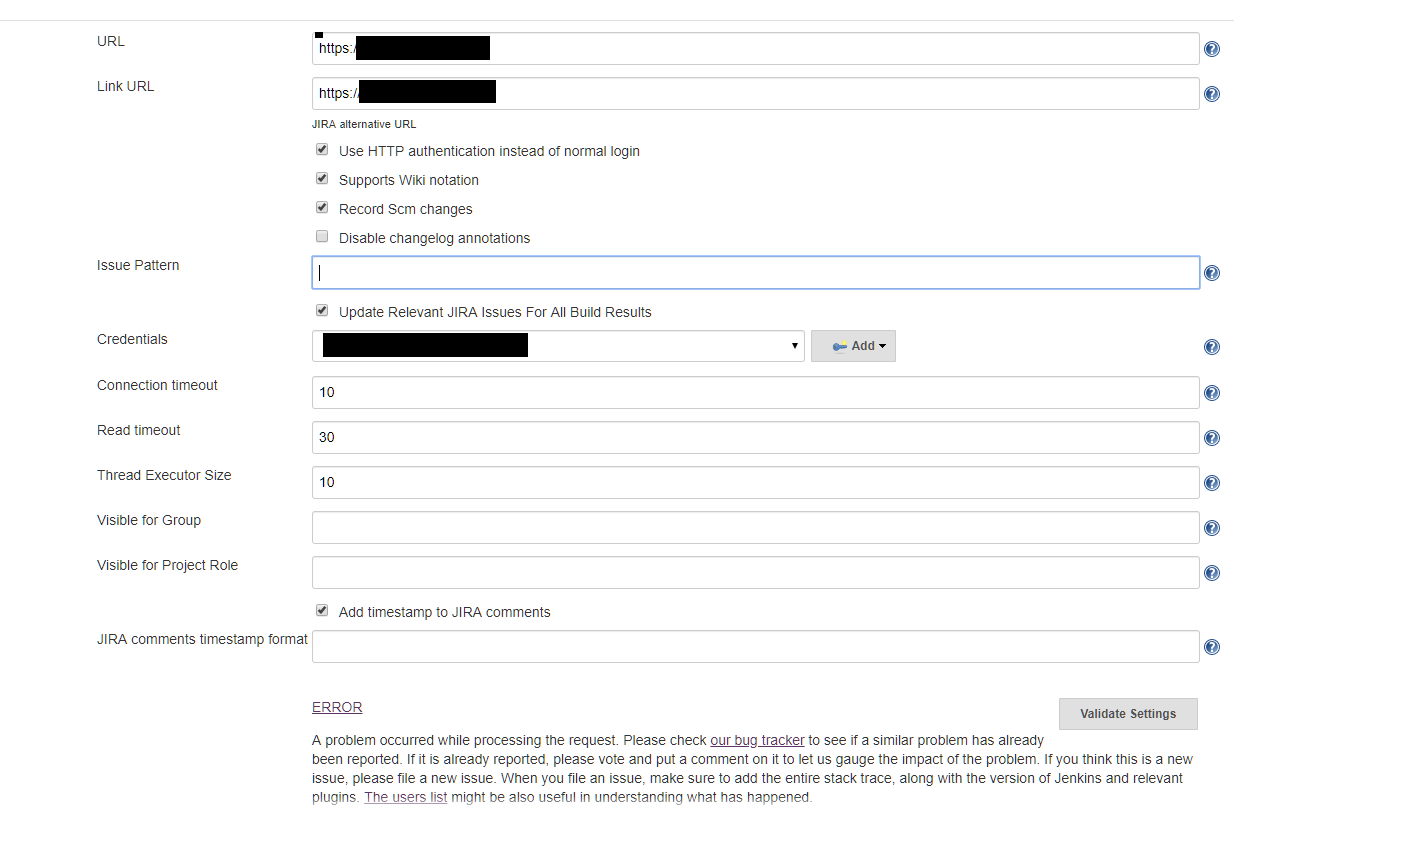
Task: Click help icon beside URL field
Action: tap(1211, 49)
